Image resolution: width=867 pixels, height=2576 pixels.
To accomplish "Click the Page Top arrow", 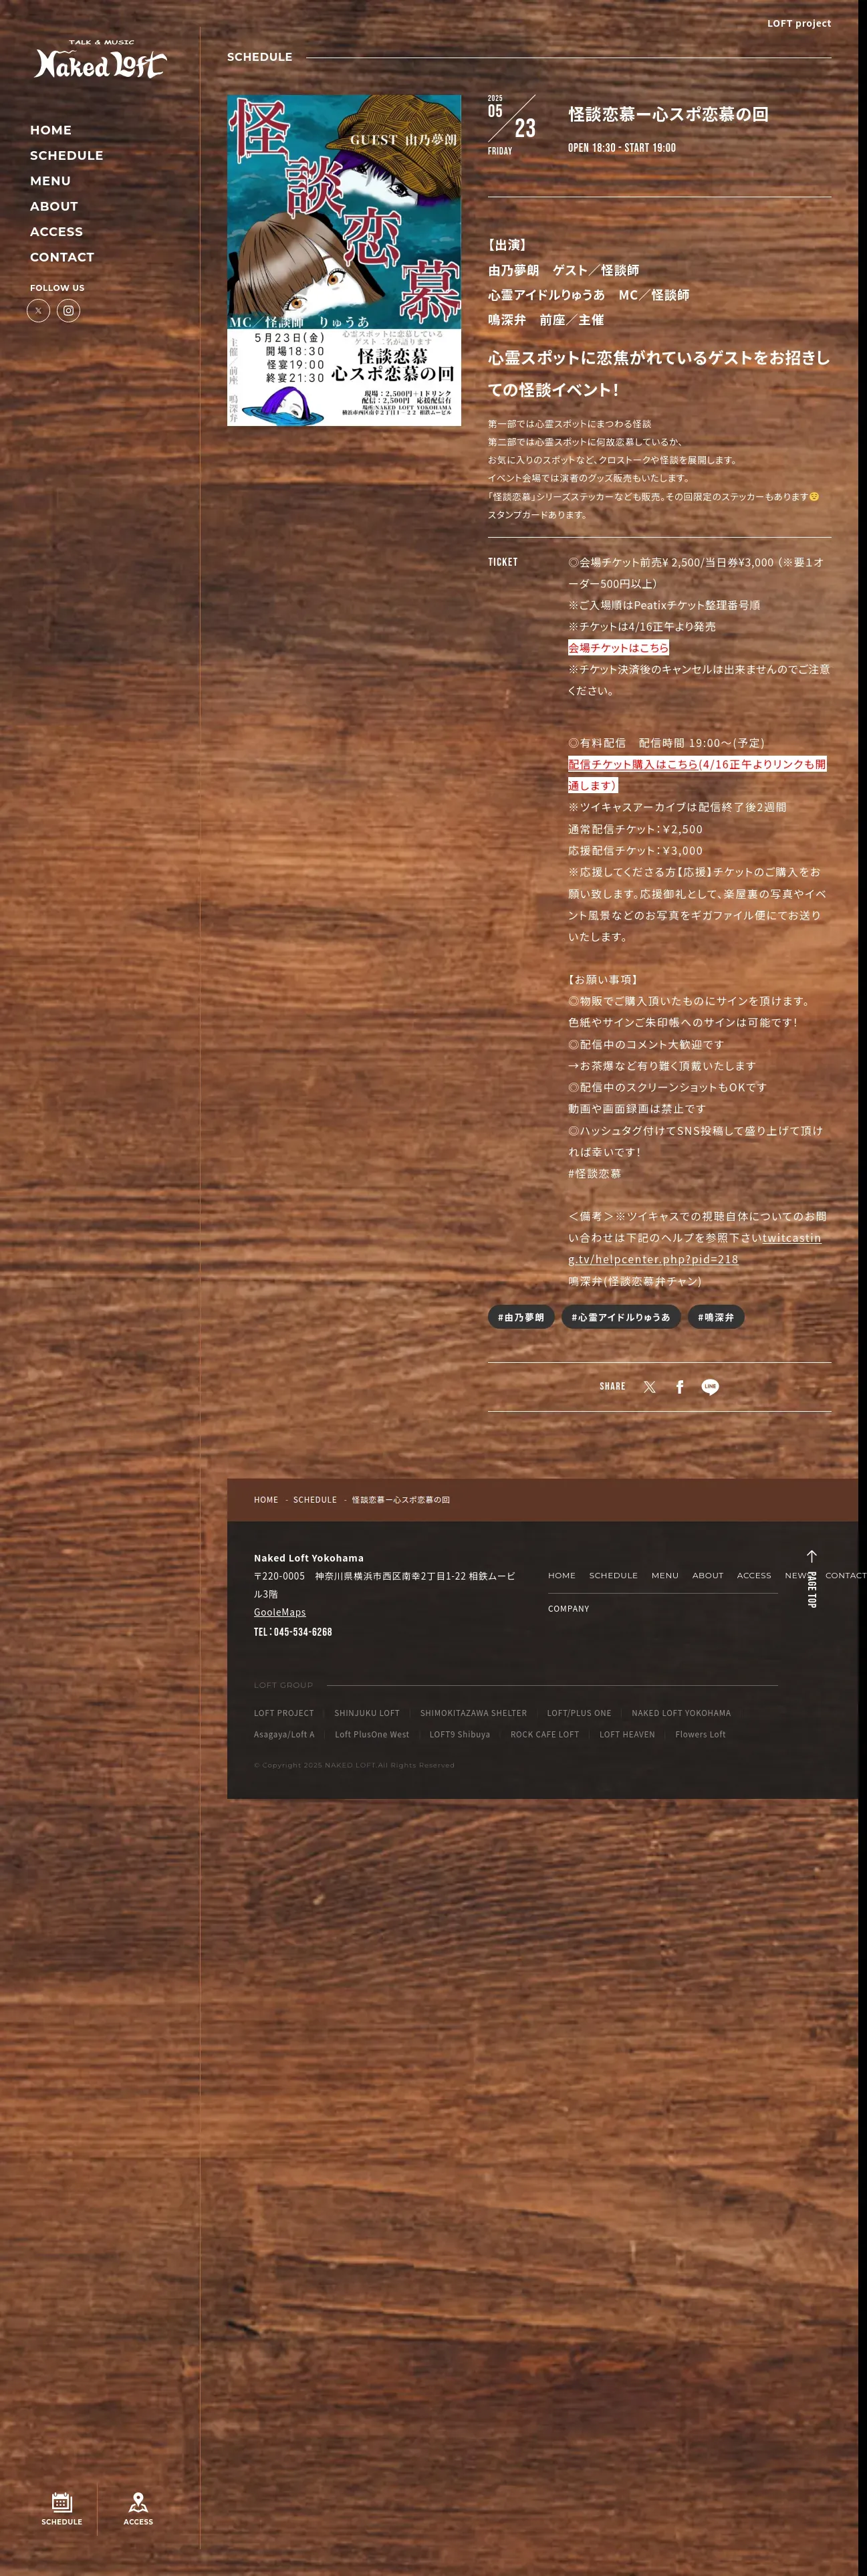I will click(812, 1579).
